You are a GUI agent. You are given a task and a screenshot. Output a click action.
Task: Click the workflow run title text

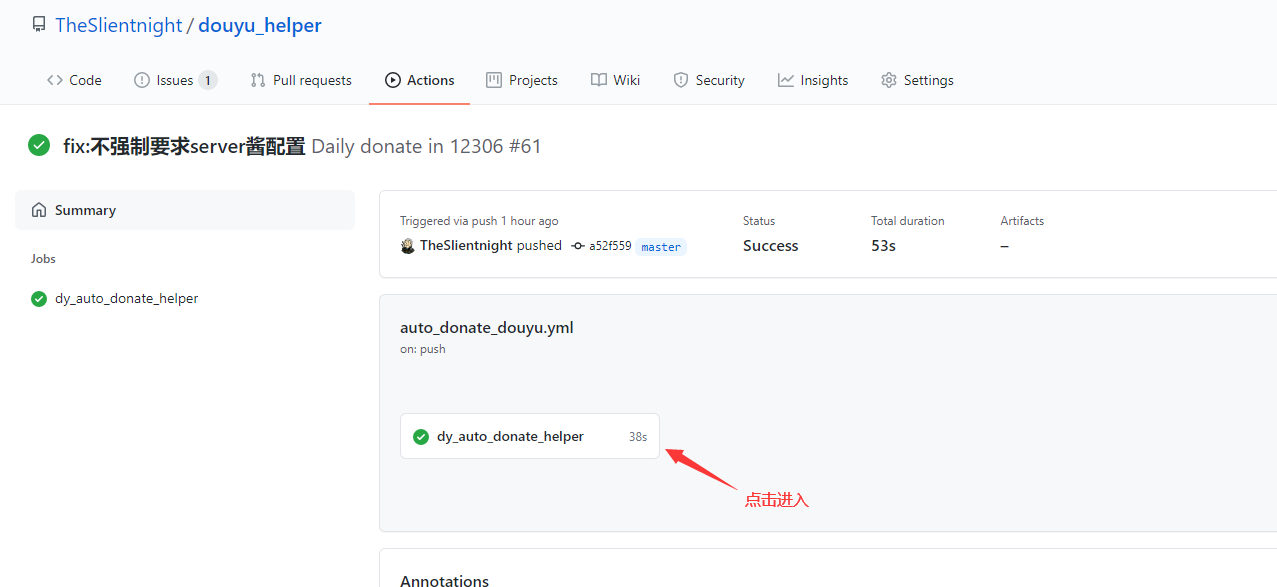[184, 146]
